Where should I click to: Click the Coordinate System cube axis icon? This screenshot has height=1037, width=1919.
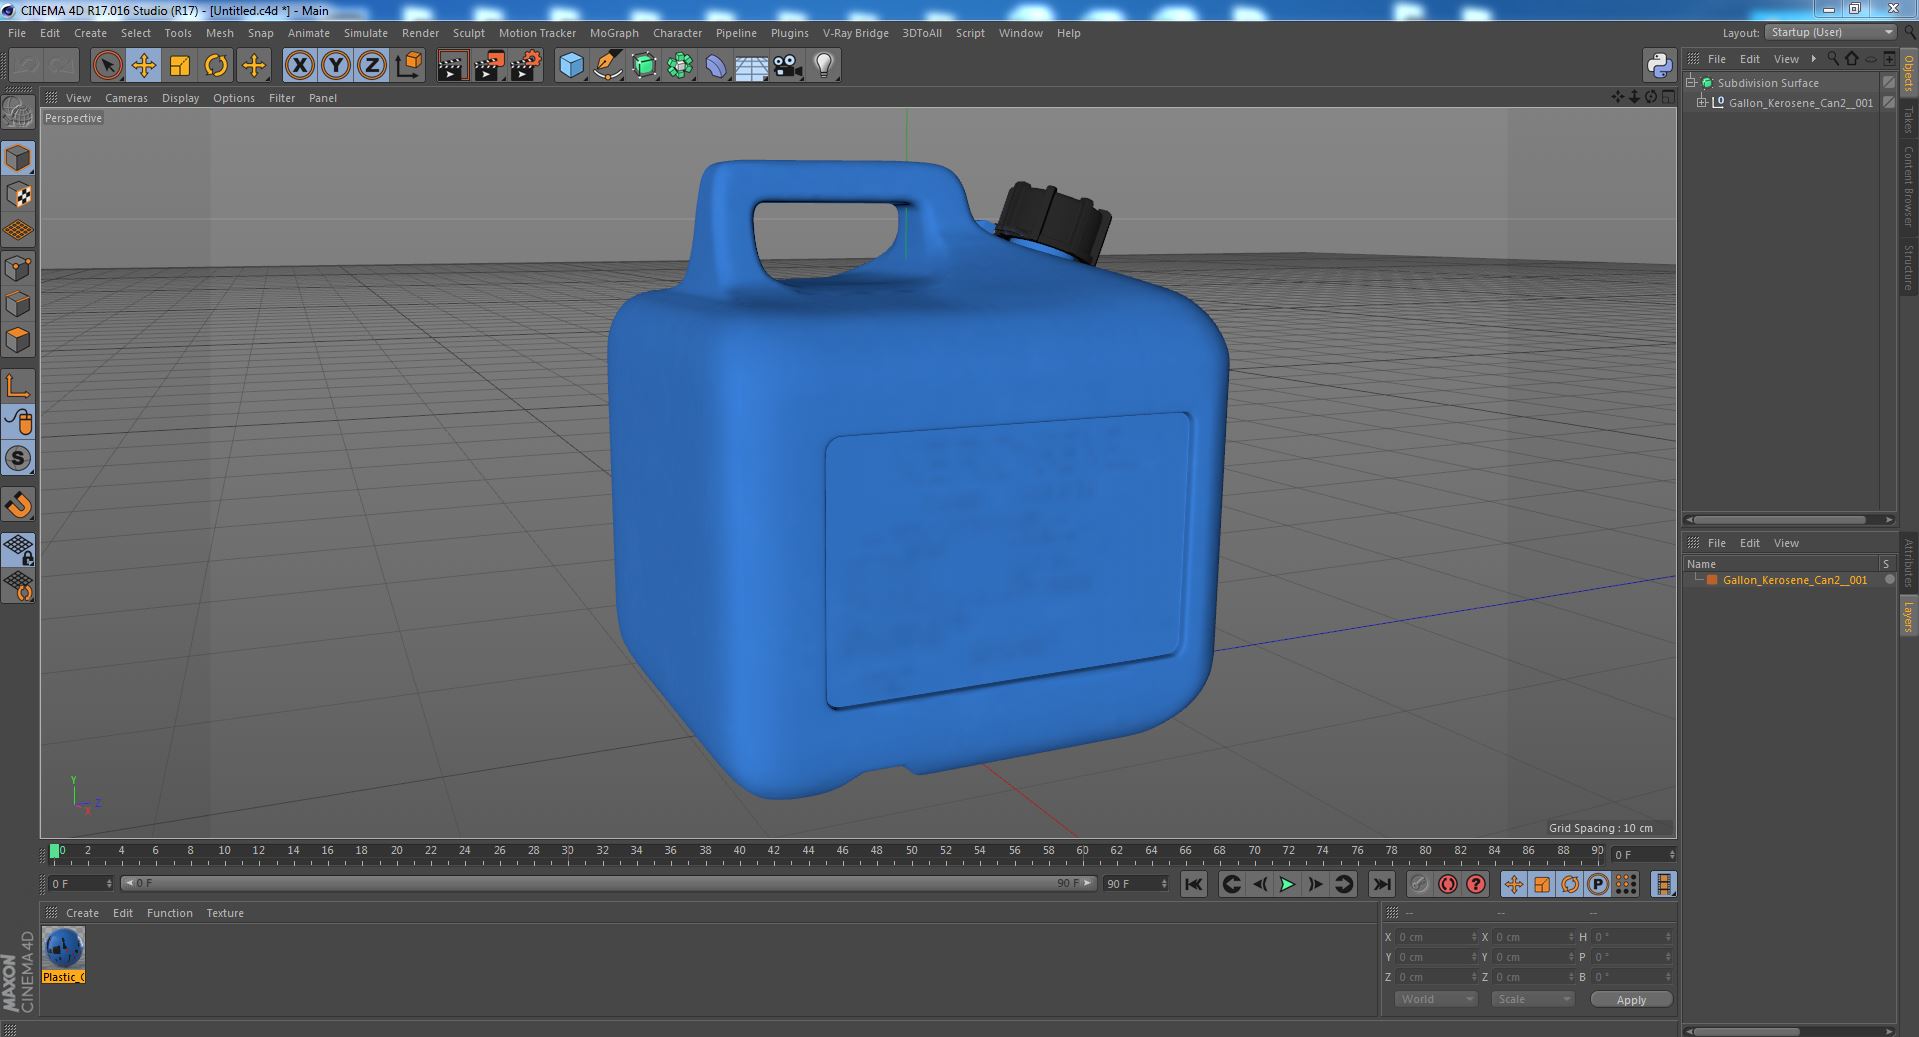tap(408, 66)
